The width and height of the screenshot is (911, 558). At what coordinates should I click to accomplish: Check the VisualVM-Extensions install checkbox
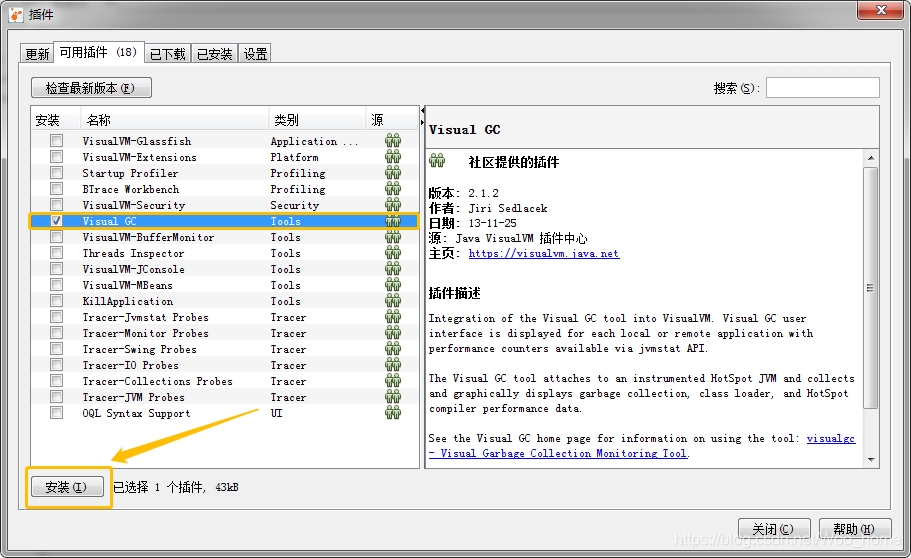pos(56,157)
